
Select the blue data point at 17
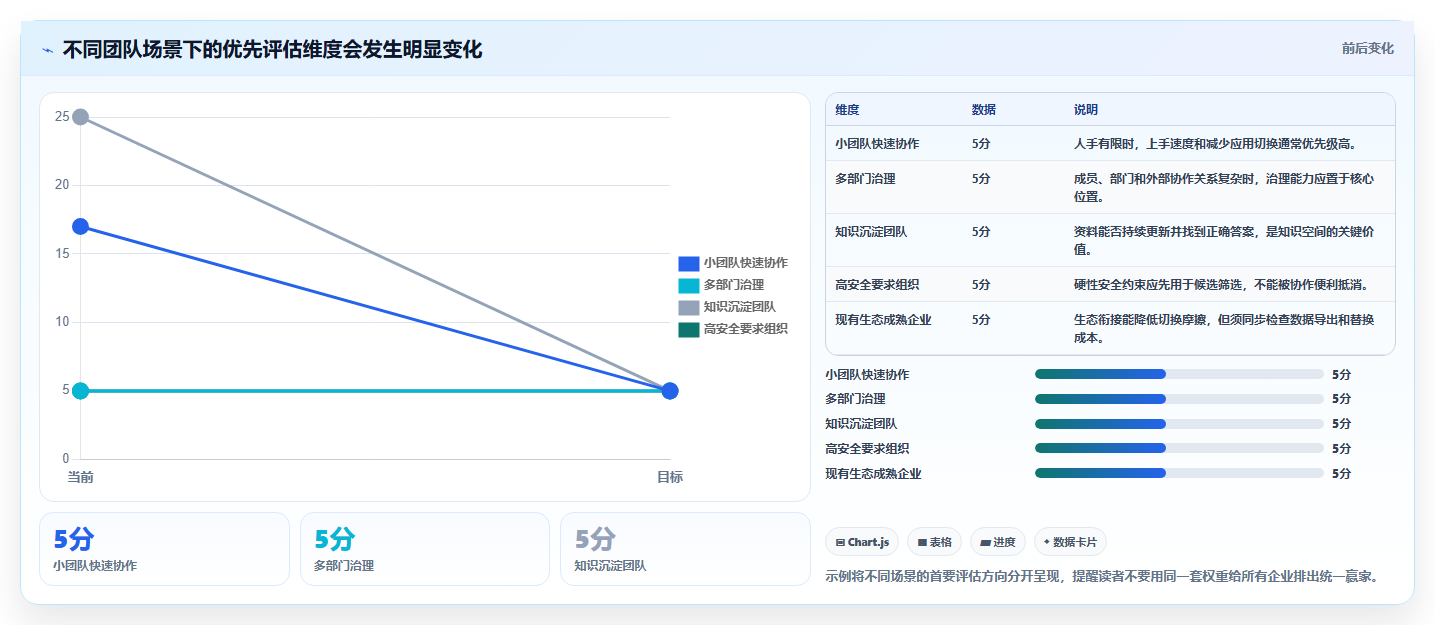[x=81, y=227]
